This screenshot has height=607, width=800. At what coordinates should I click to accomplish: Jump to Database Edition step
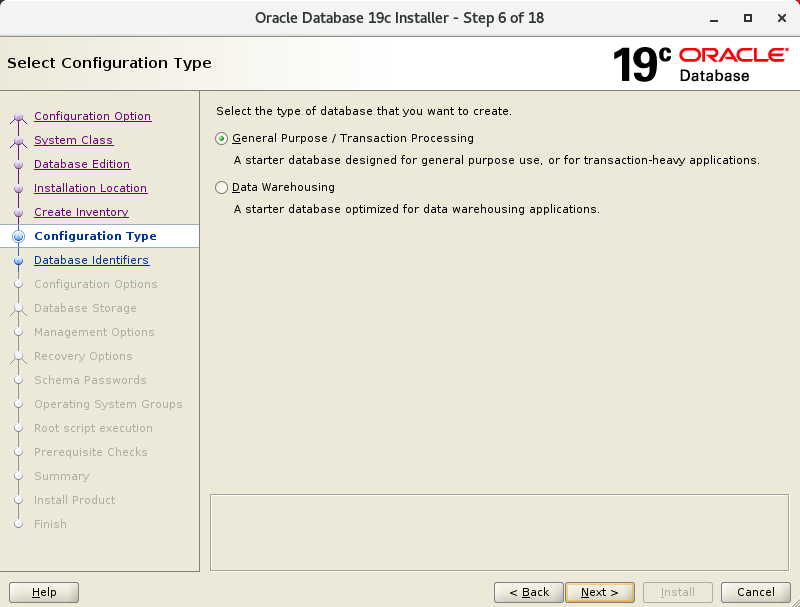(x=82, y=164)
